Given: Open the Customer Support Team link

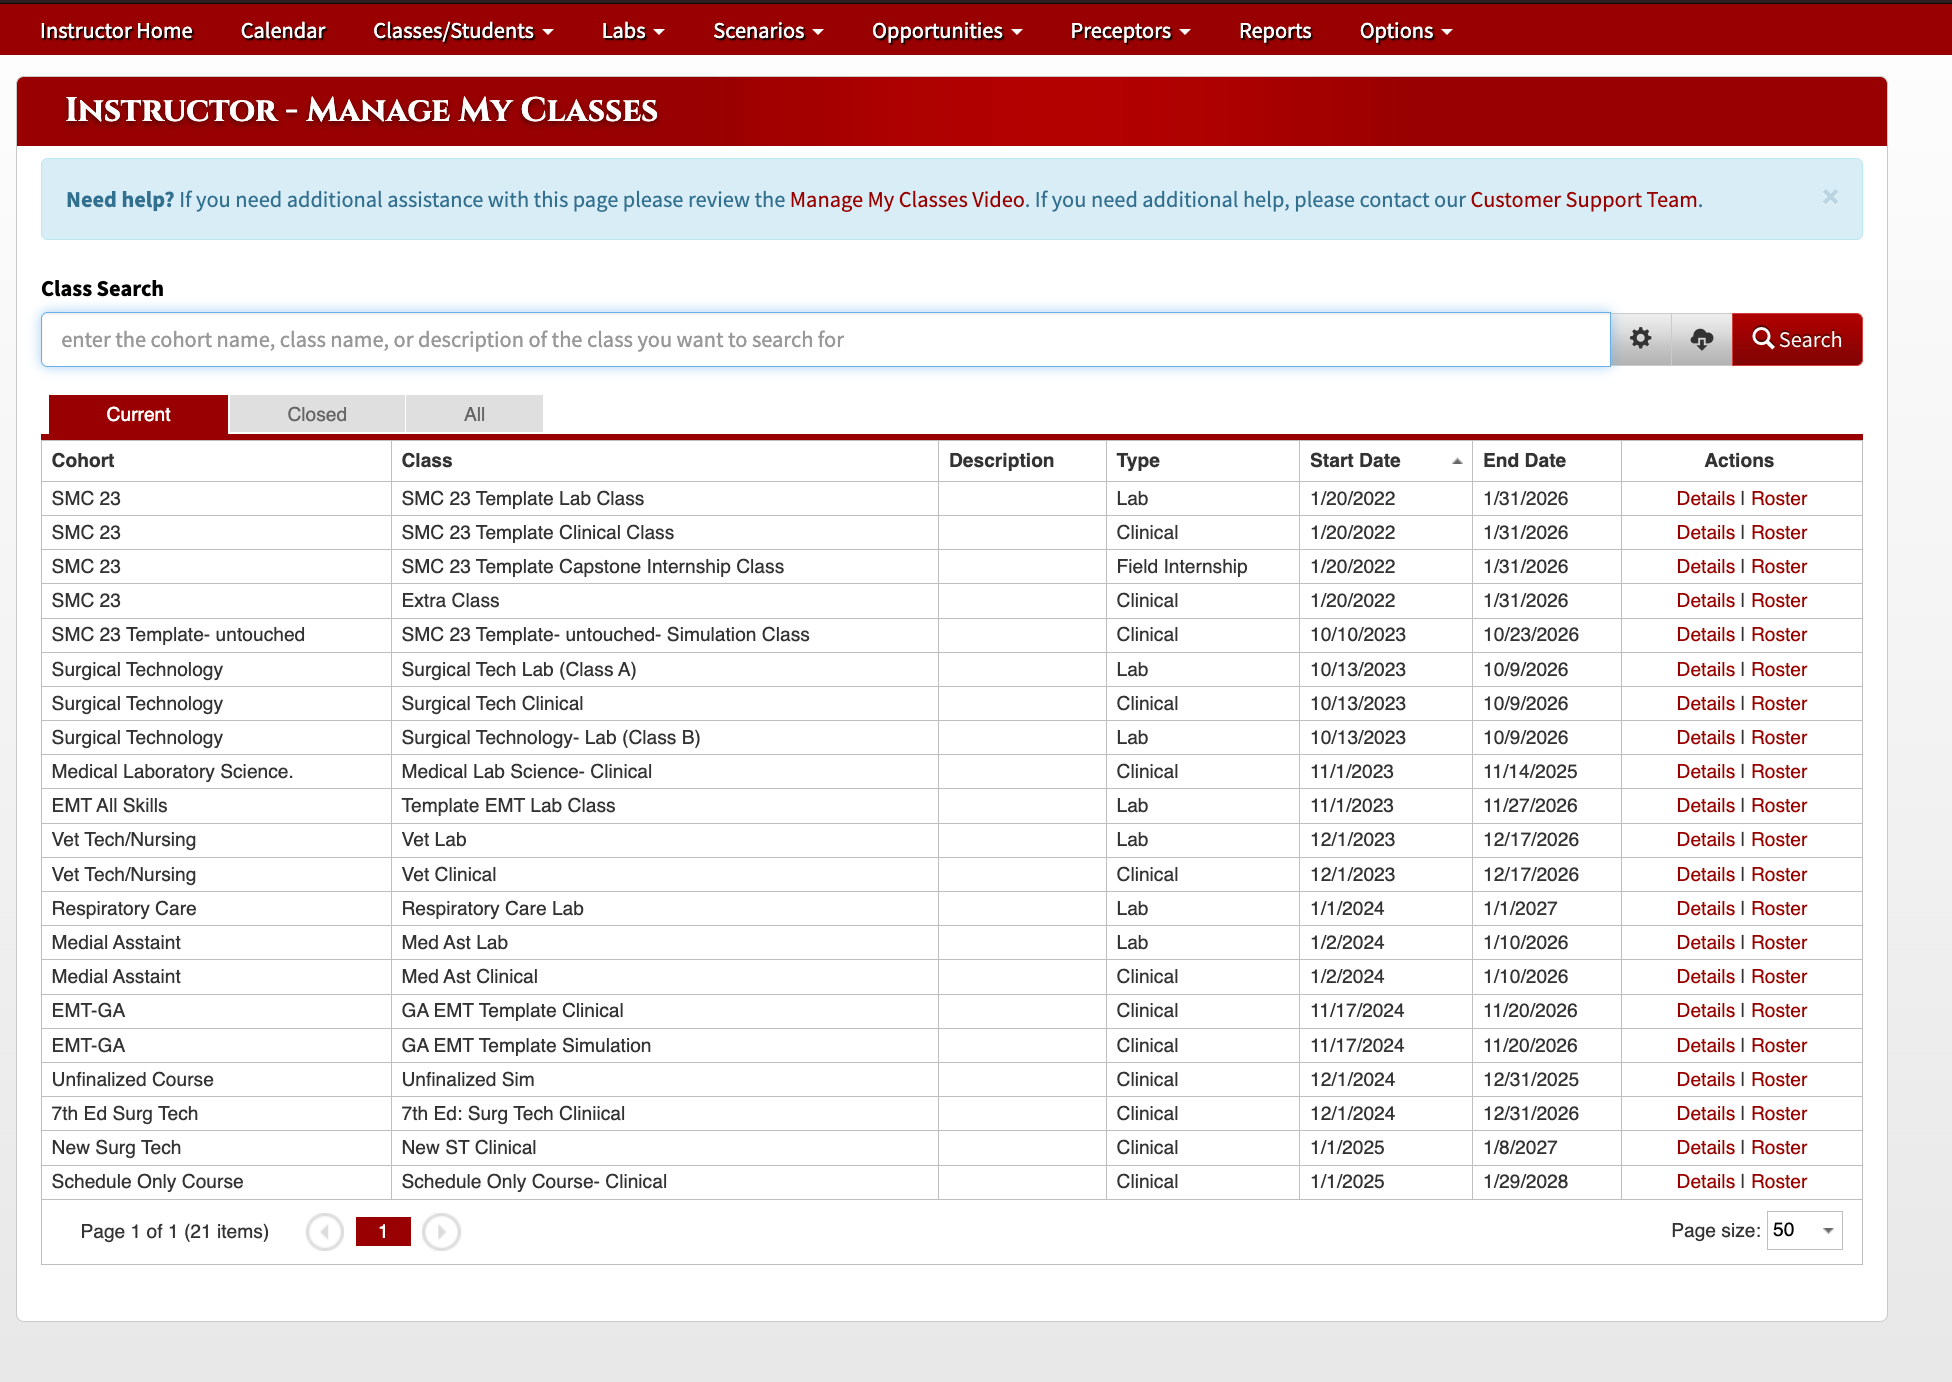Looking at the screenshot, I should click(x=1584, y=199).
